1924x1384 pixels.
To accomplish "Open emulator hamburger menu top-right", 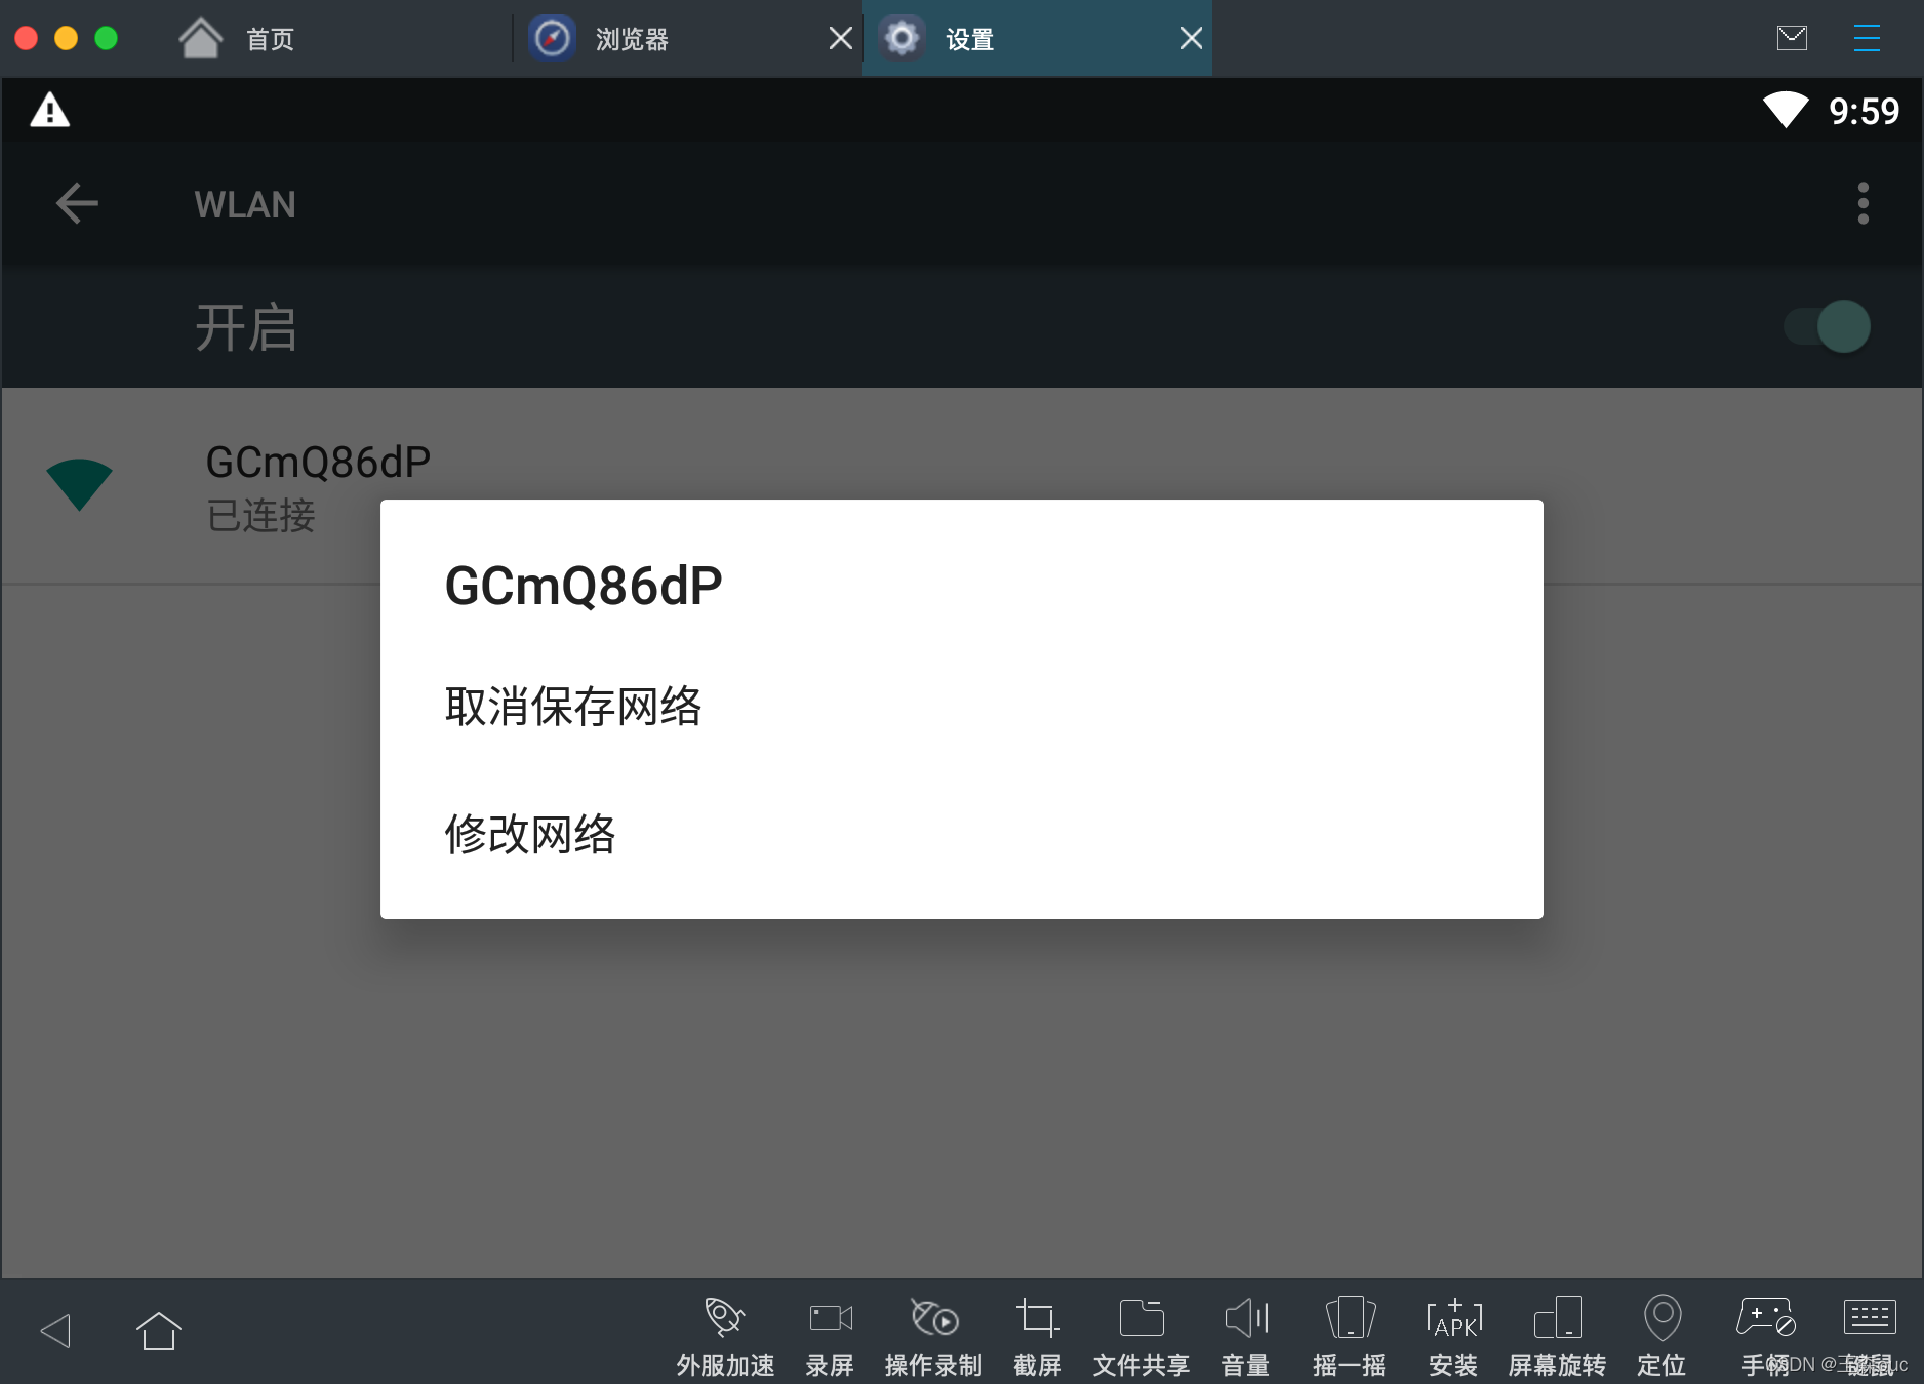I will pos(1866,38).
